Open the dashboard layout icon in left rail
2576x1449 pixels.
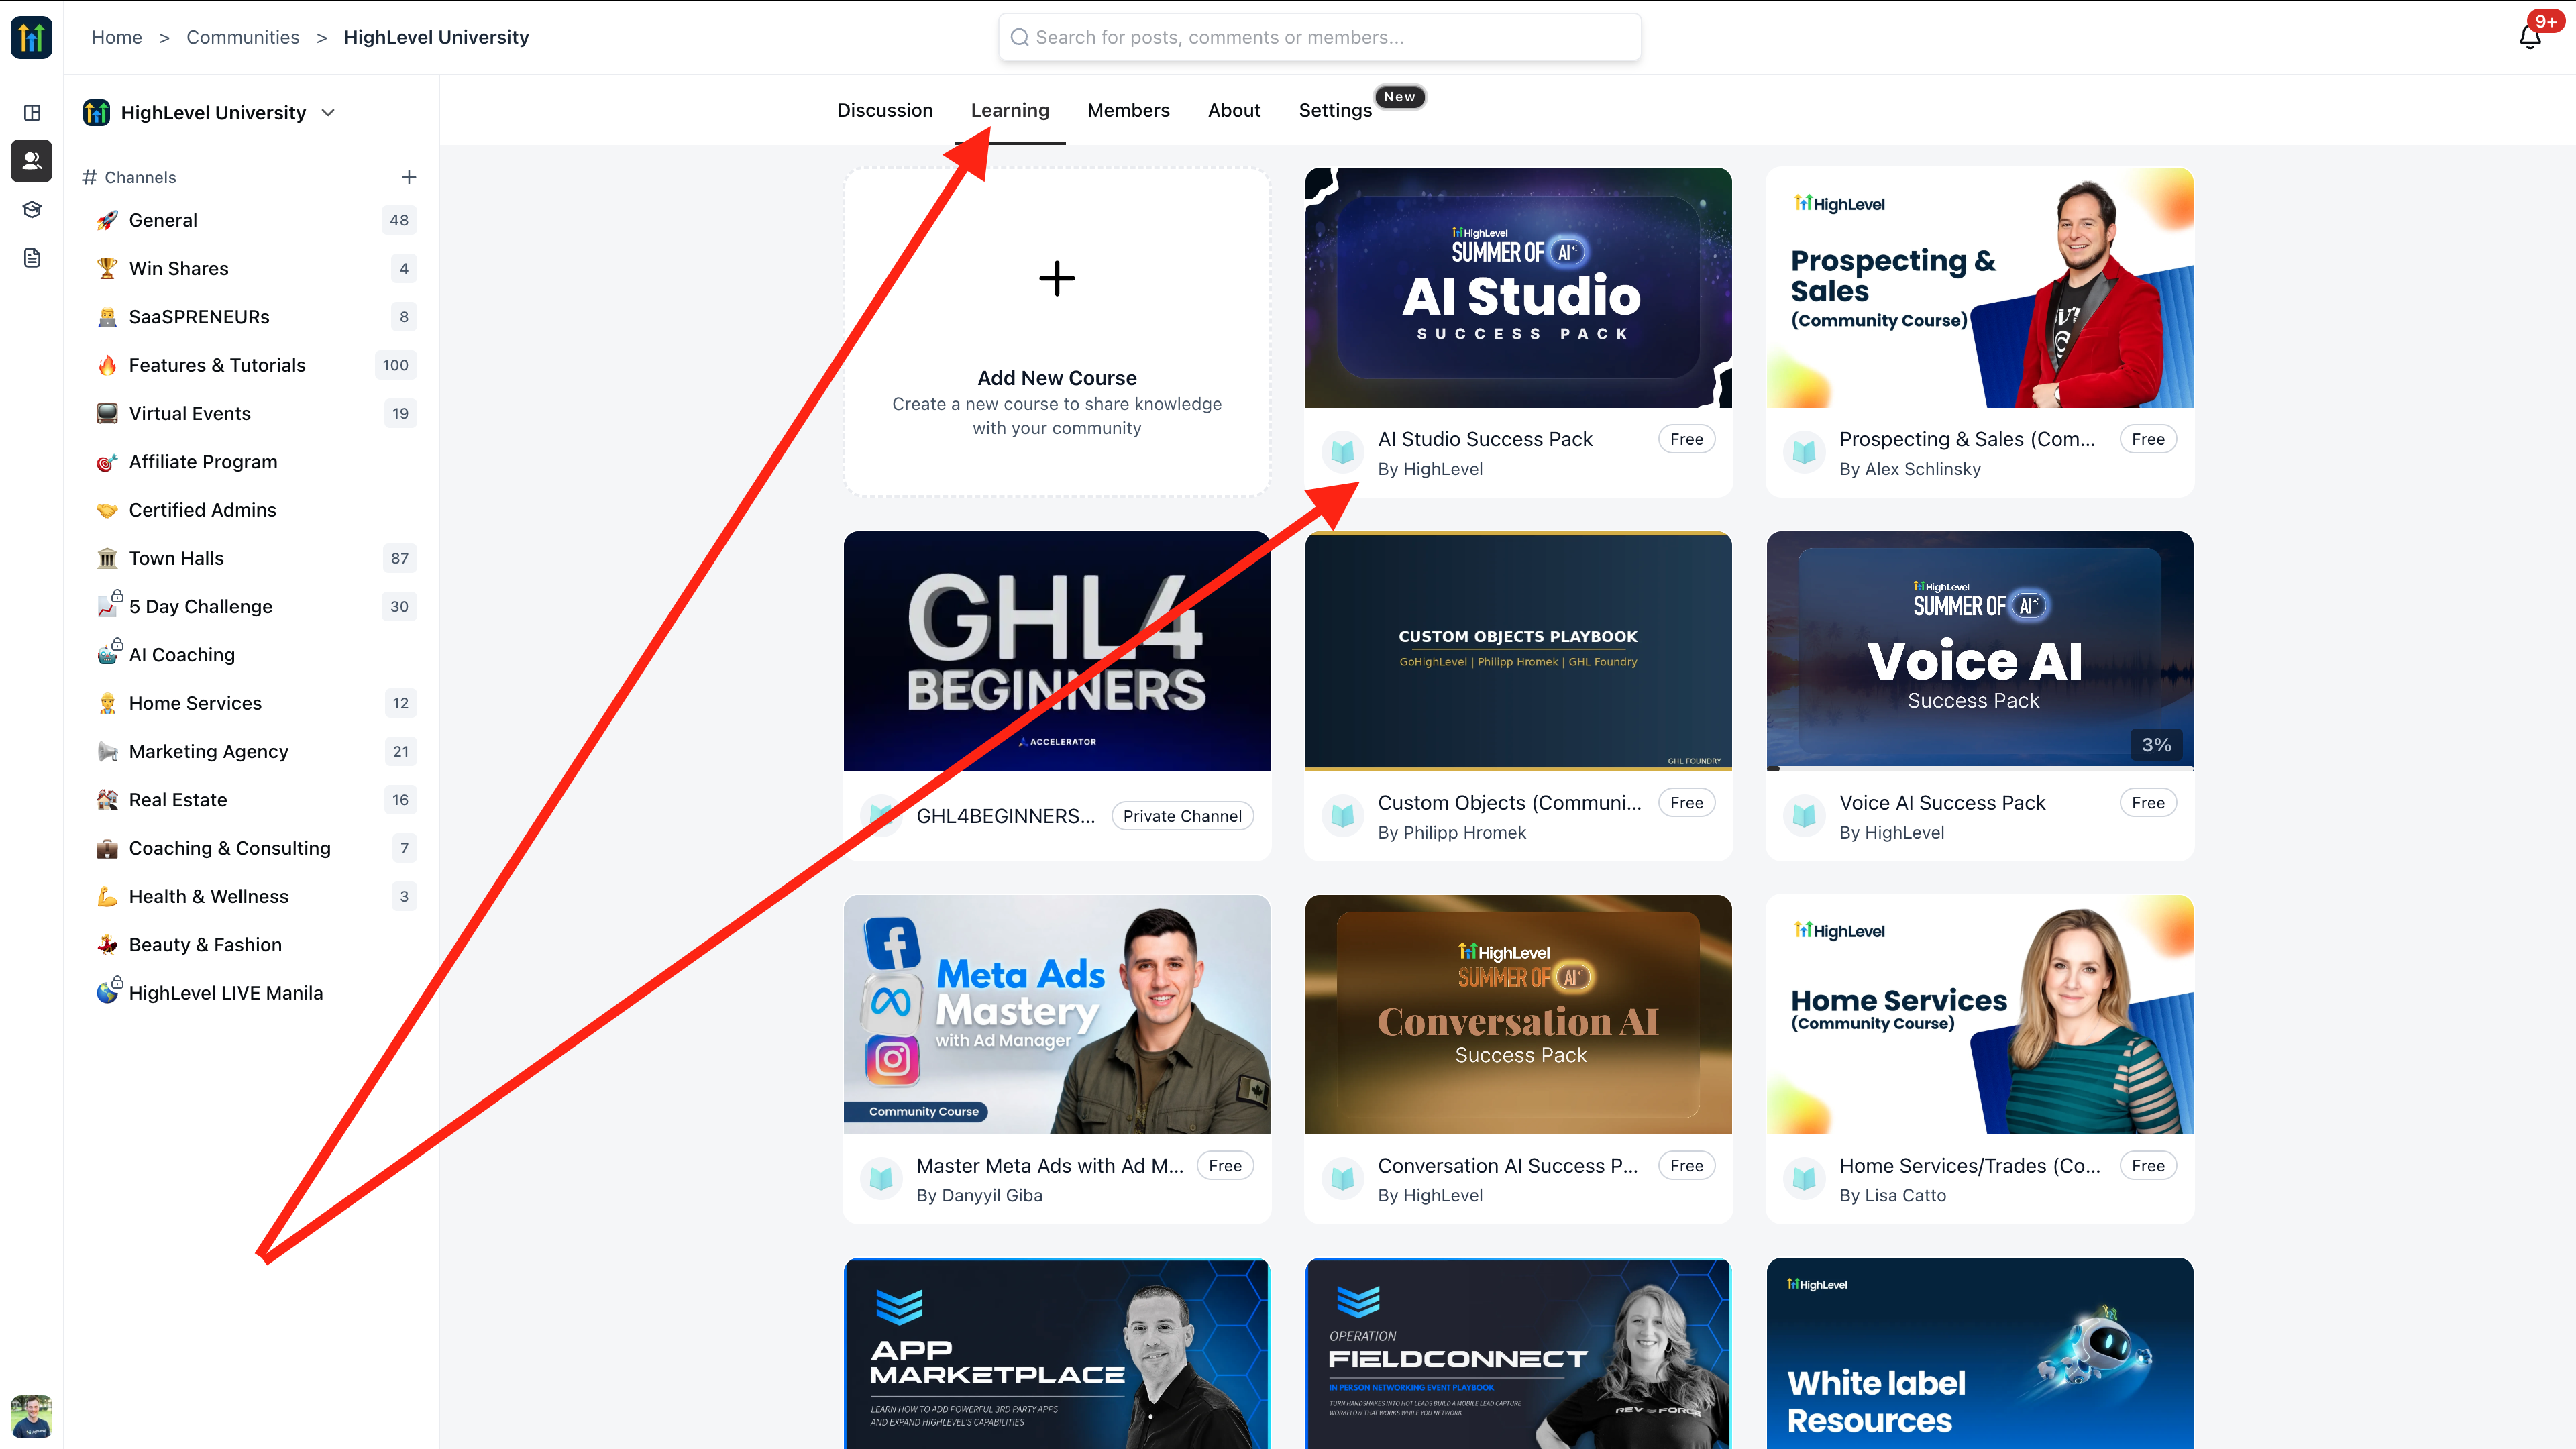32,112
